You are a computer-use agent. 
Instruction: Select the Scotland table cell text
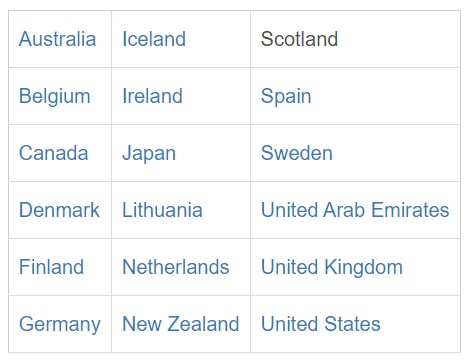(299, 39)
